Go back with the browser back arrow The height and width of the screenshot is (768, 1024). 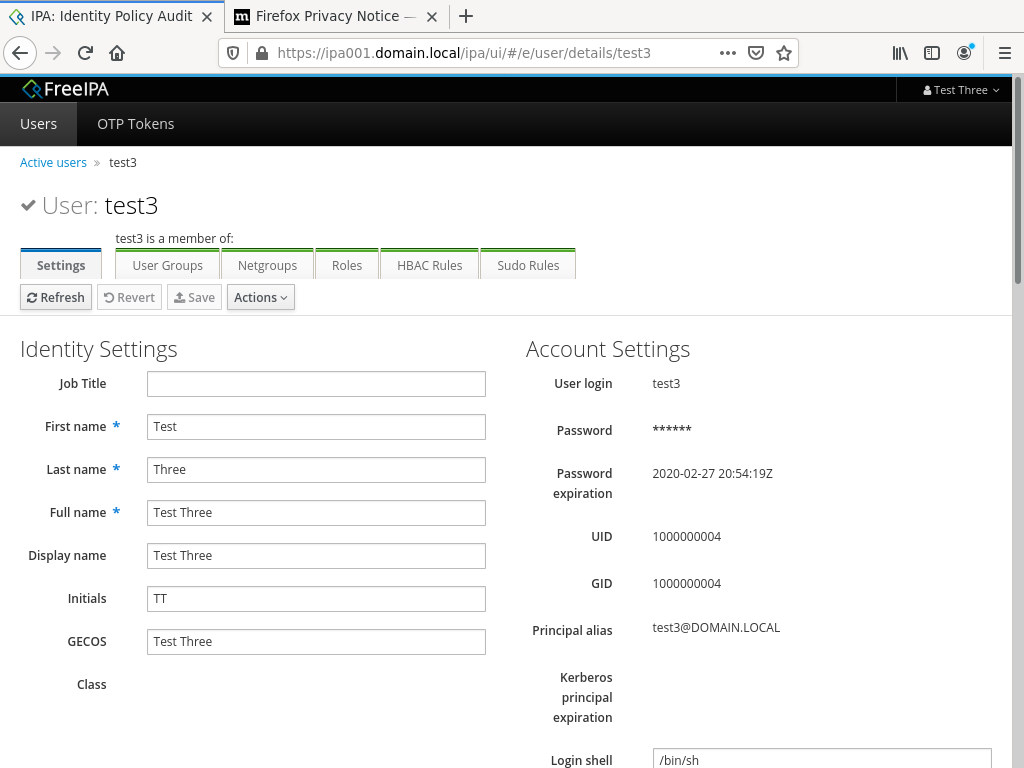[x=20, y=53]
